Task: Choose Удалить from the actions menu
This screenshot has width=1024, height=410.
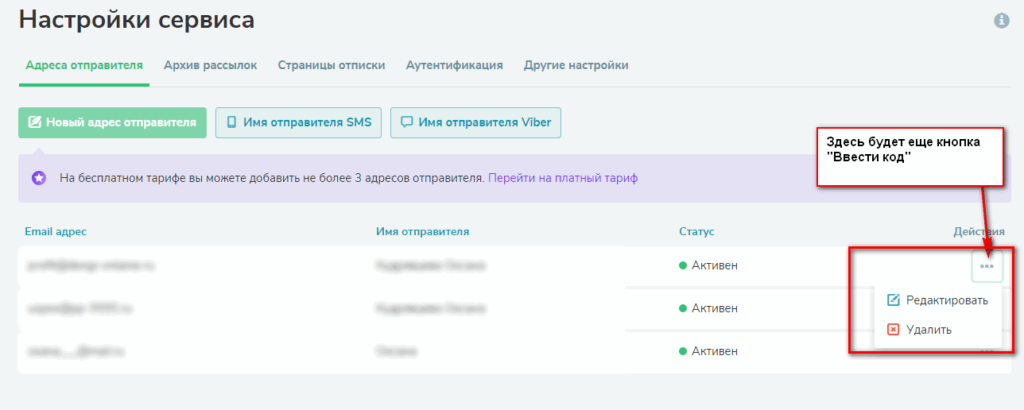Action: 920,330
